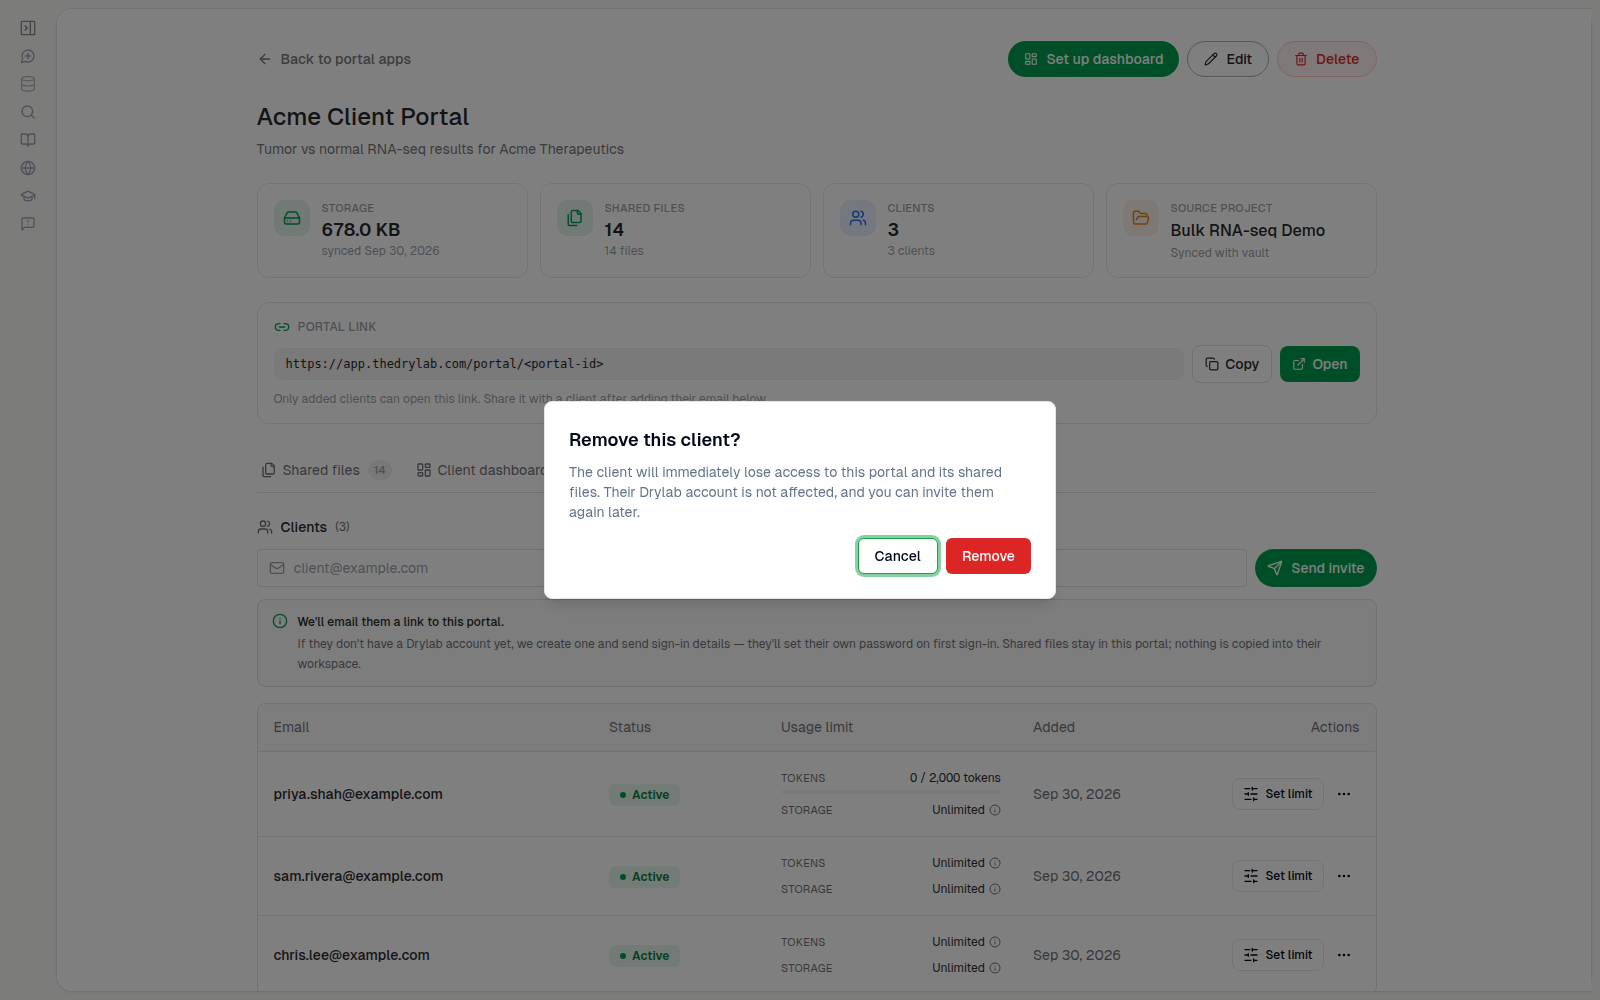Click the globe icon in sidebar
Viewport: 1600px width, 1000px height.
[28, 168]
